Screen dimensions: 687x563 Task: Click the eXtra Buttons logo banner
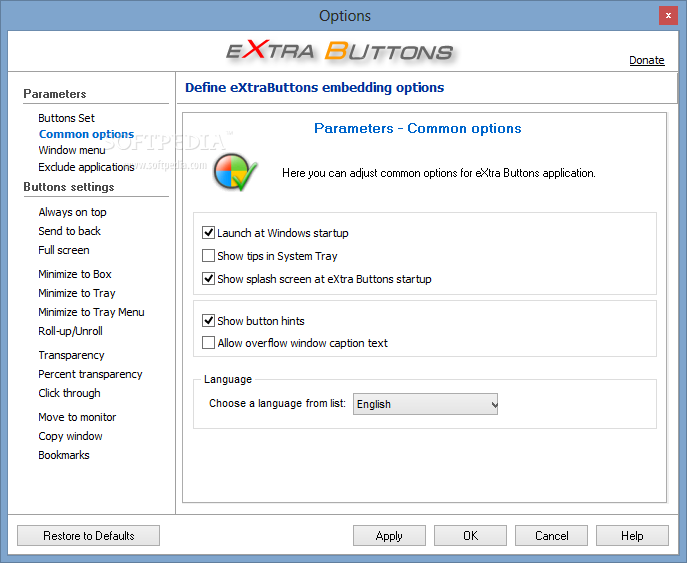340,50
